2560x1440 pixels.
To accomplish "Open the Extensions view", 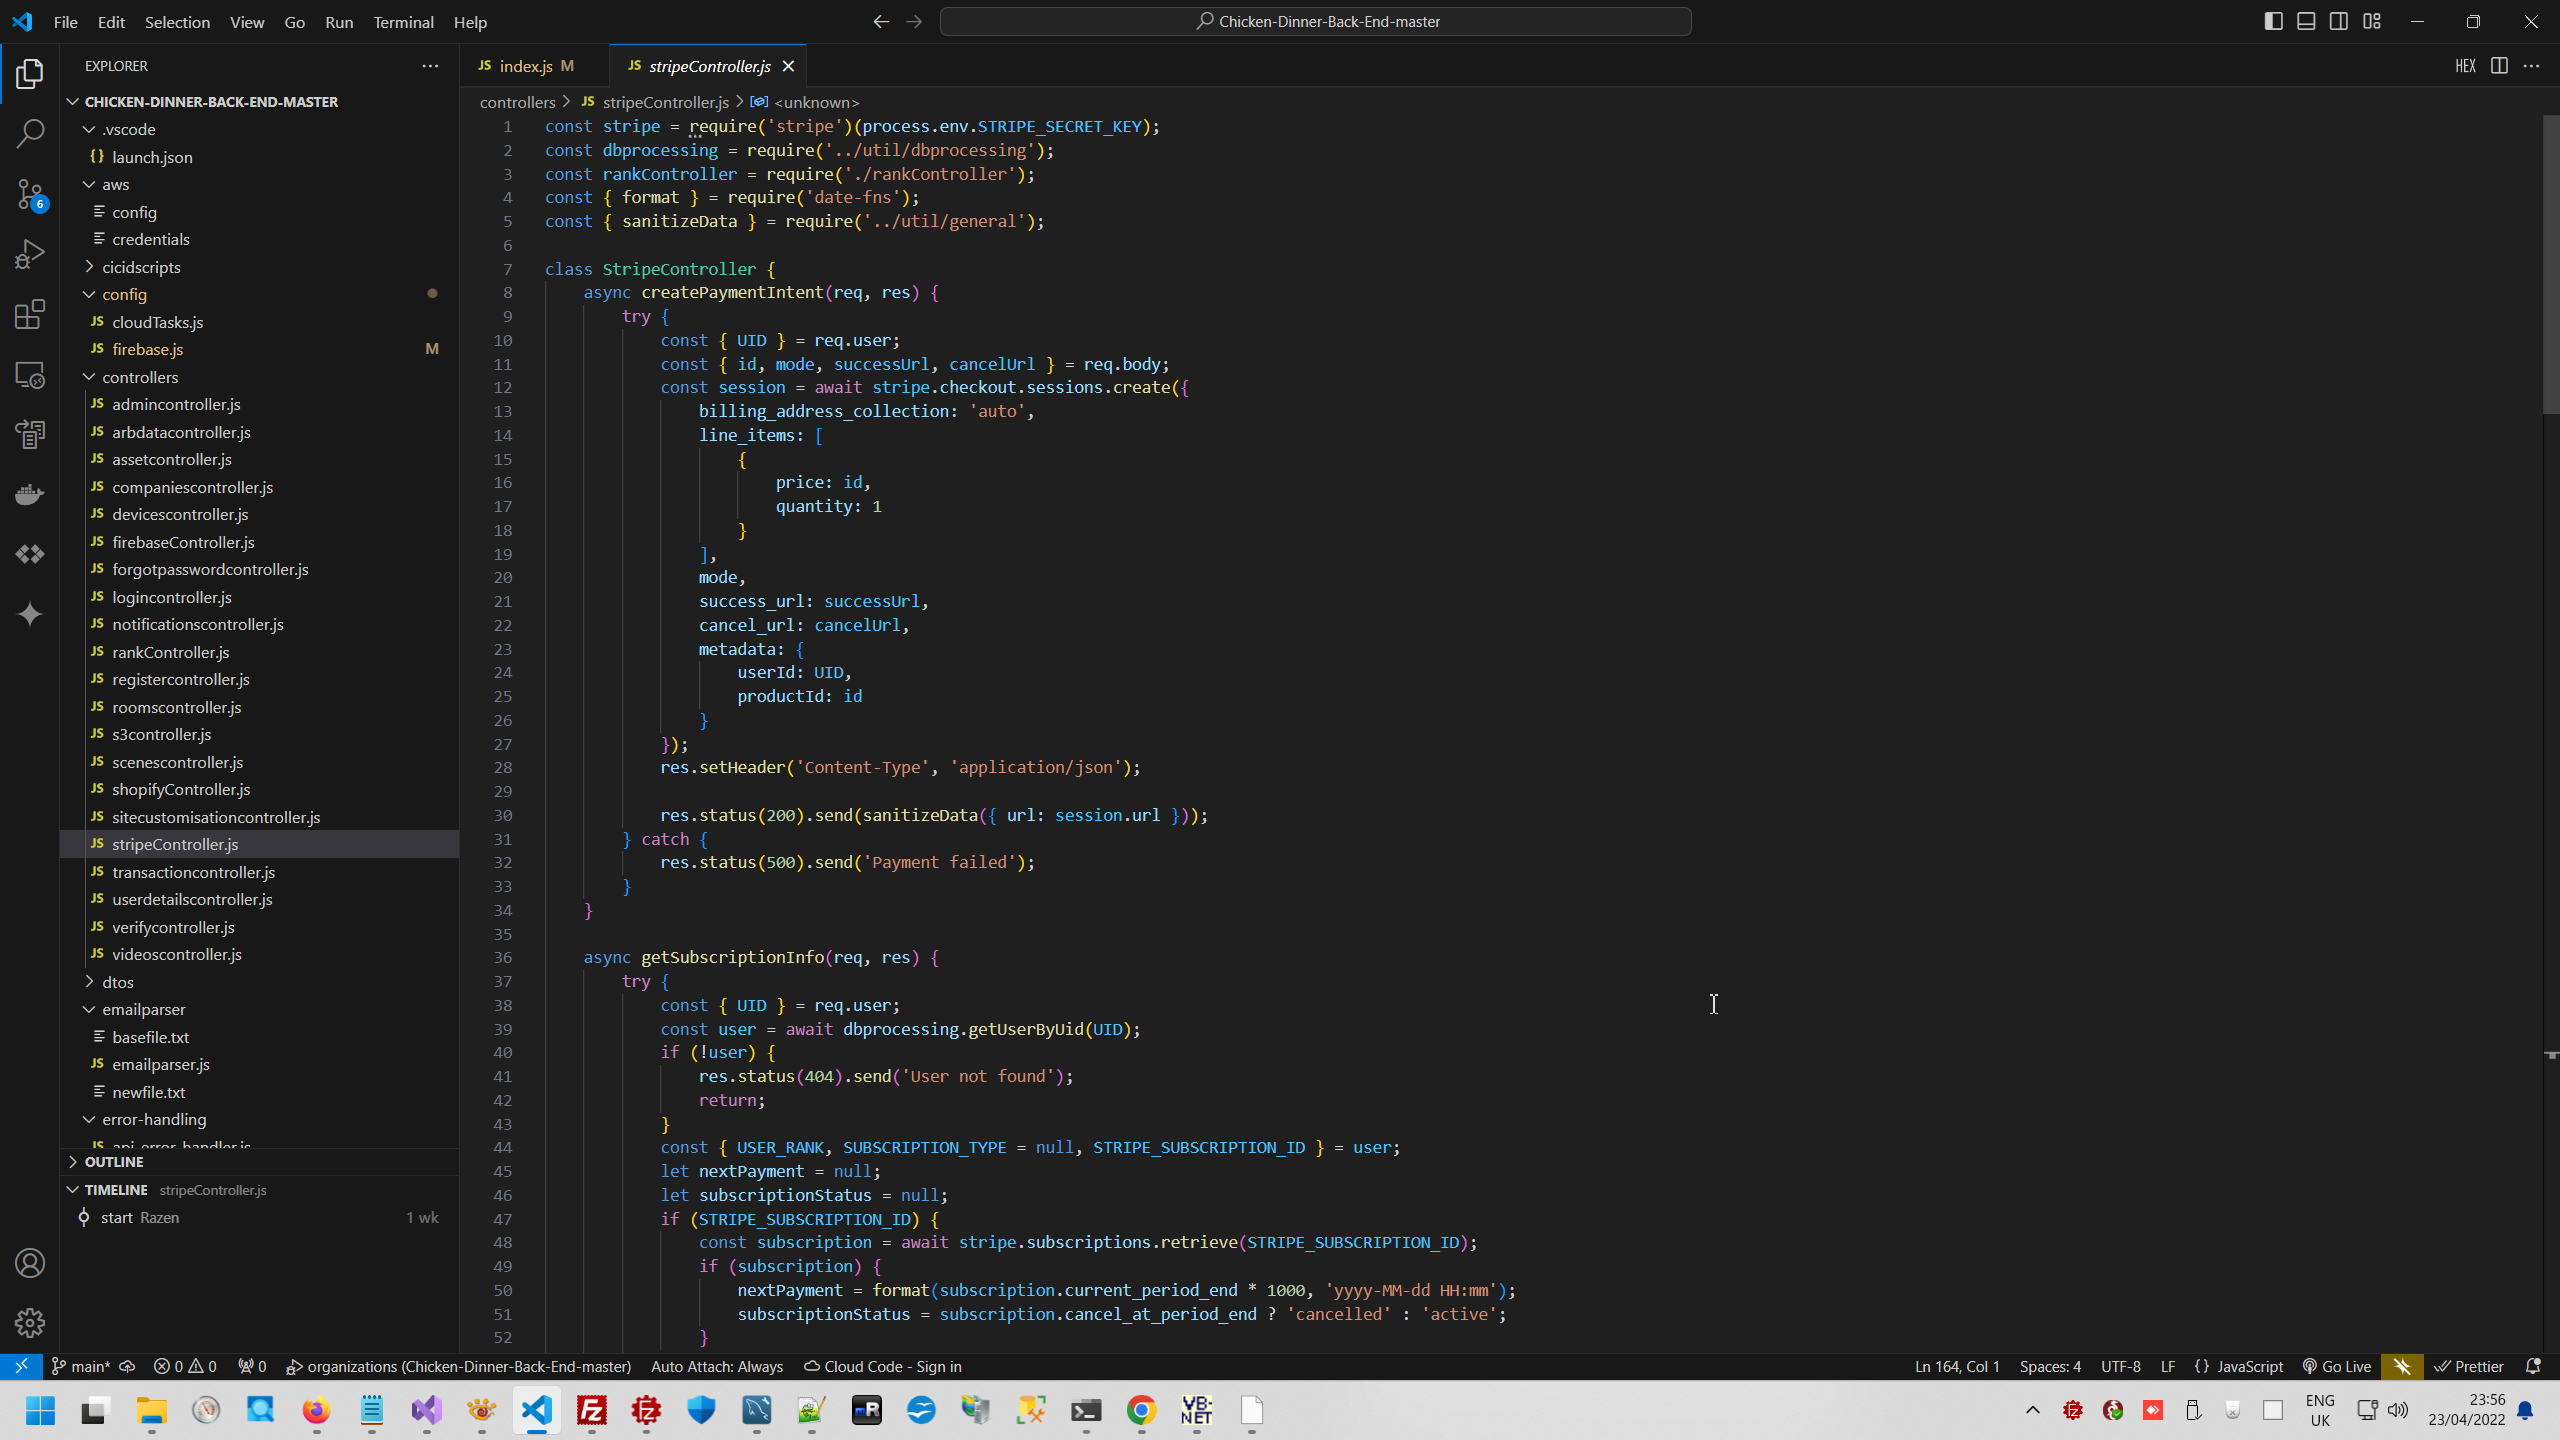I will point(29,313).
